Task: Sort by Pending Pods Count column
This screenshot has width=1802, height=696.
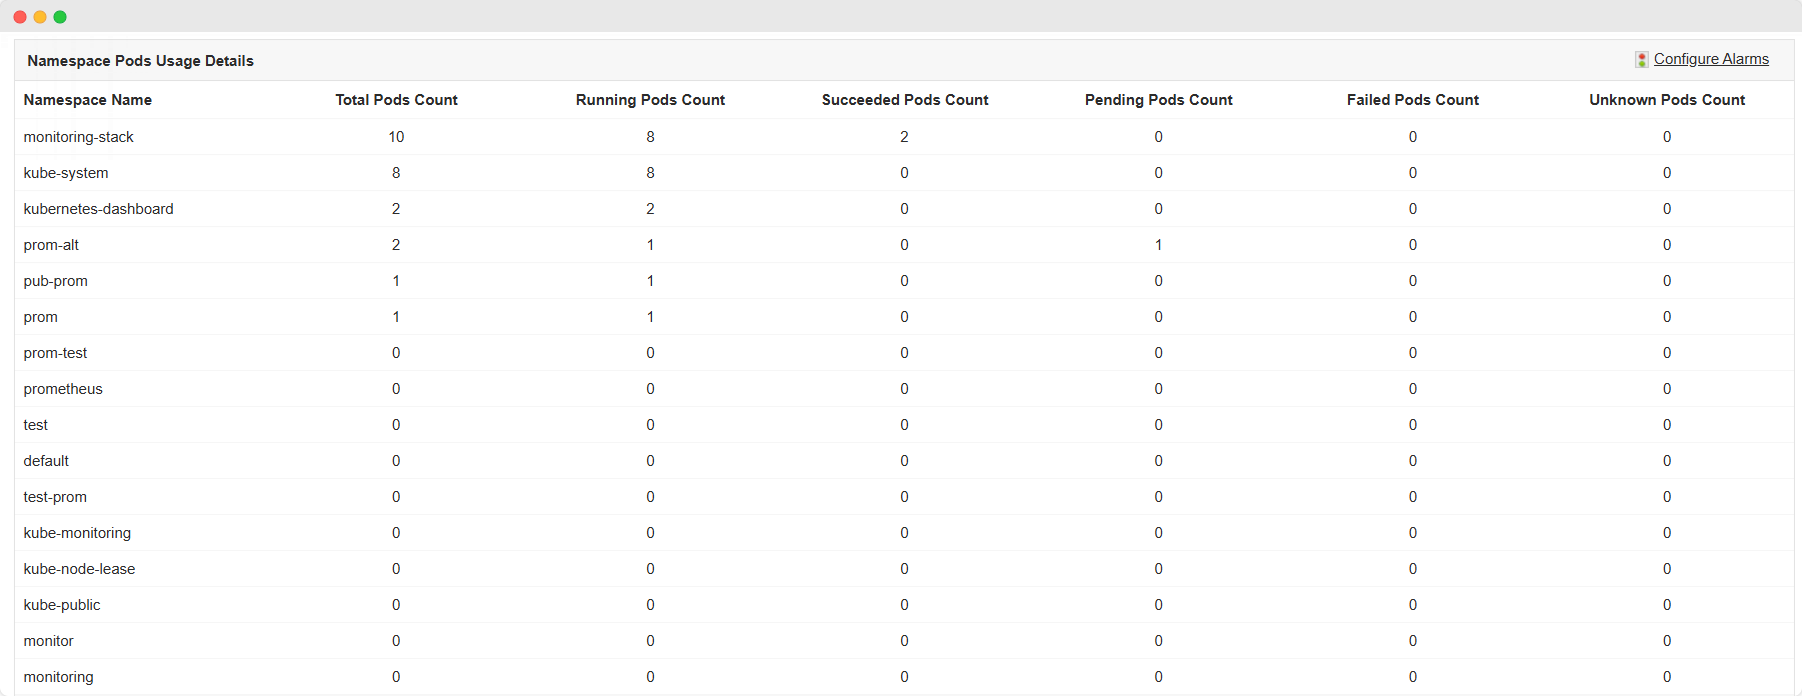Action: coord(1158,100)
